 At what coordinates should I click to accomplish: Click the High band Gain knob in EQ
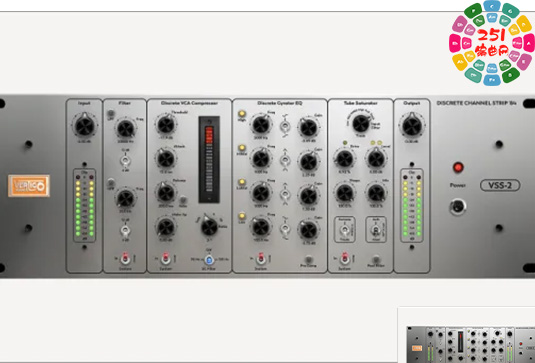tap(309, 128)
